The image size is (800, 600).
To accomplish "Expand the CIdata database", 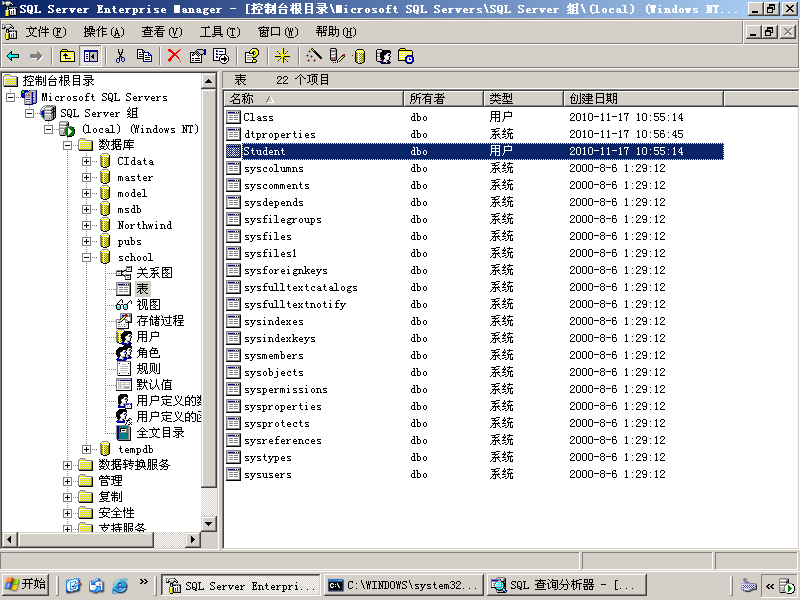I will pos(87,162).
